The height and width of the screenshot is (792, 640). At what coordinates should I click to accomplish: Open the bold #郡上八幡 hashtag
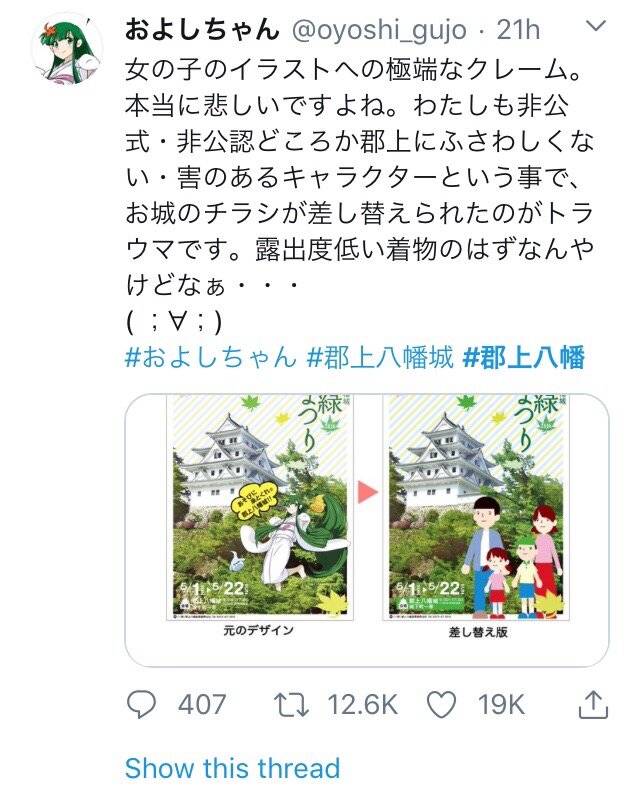coord(523,358)
